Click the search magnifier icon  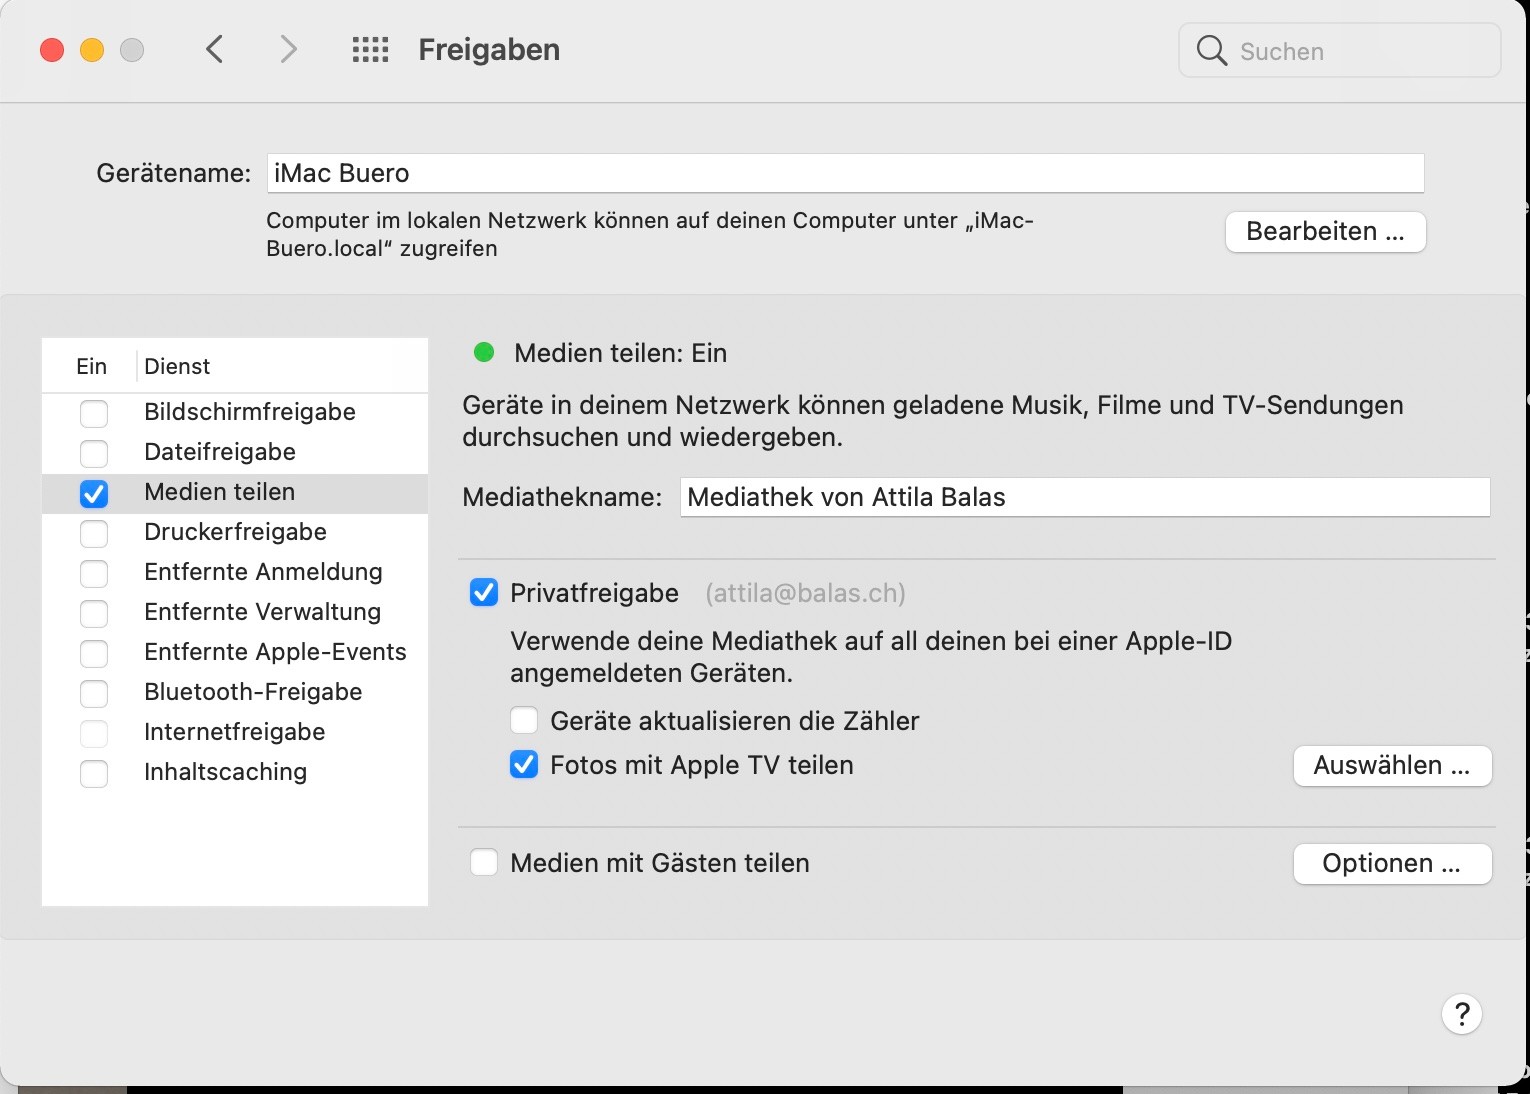tap(1211, 51)
